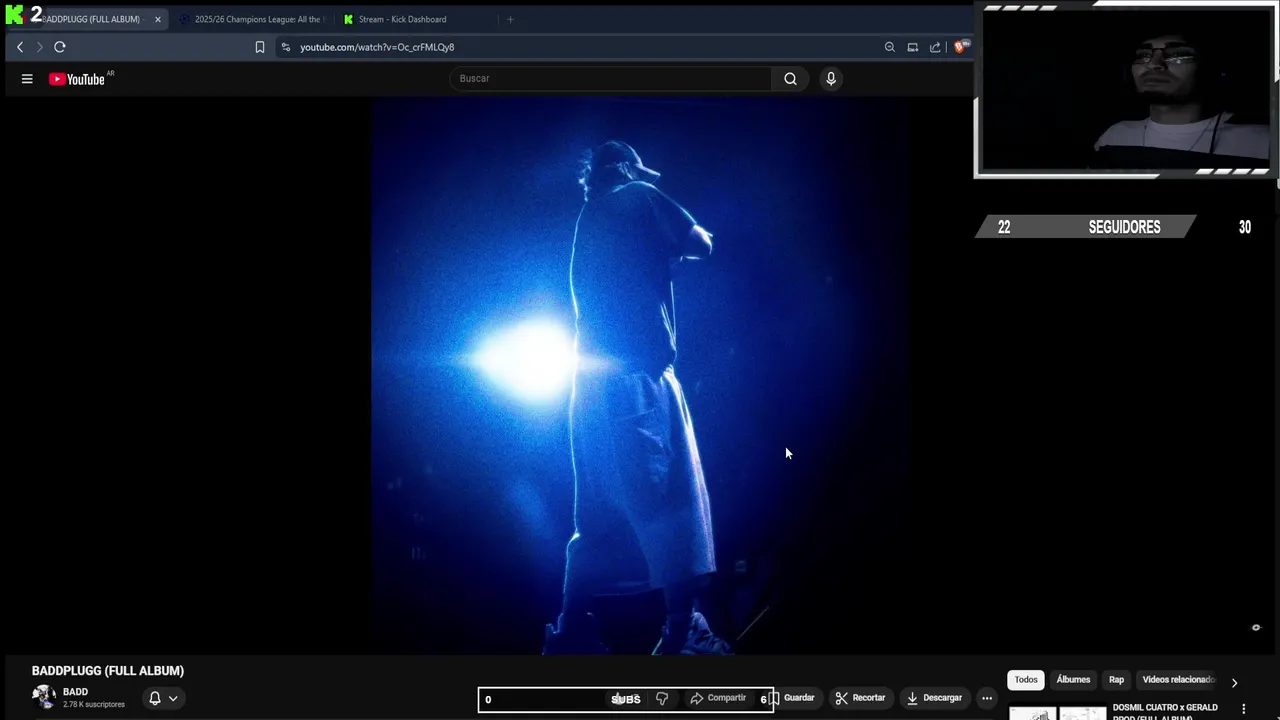Open the more actions three-dot button

987,698
